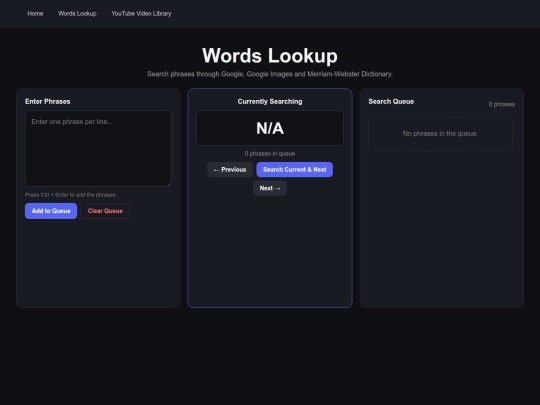Image resolution: width=540 pixels, height=405 pixels.
Task: Go to the Home nav link
Action: 35,14
